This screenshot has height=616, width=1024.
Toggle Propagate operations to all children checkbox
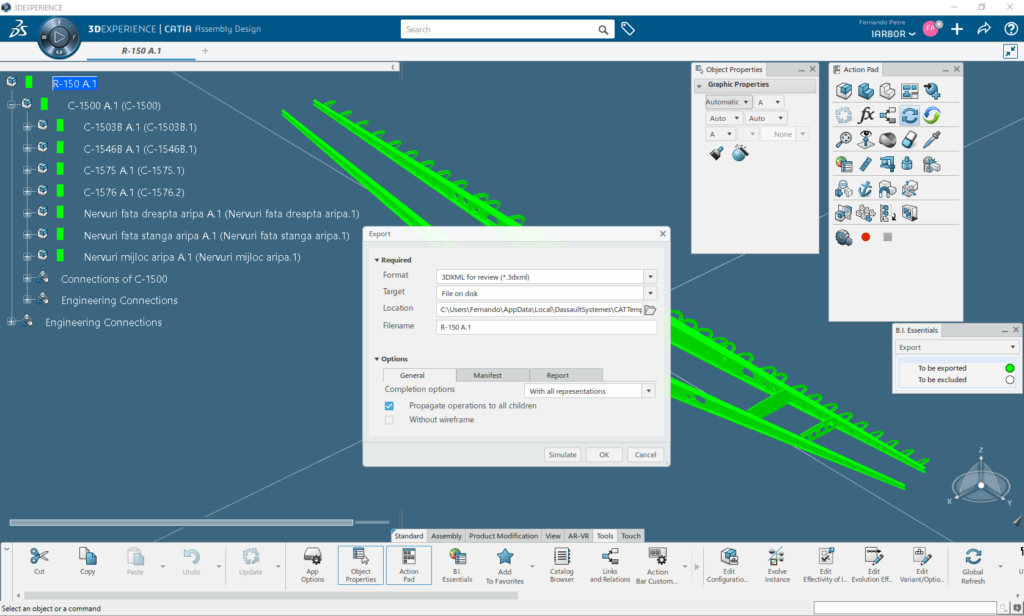[x=389, y=406]
